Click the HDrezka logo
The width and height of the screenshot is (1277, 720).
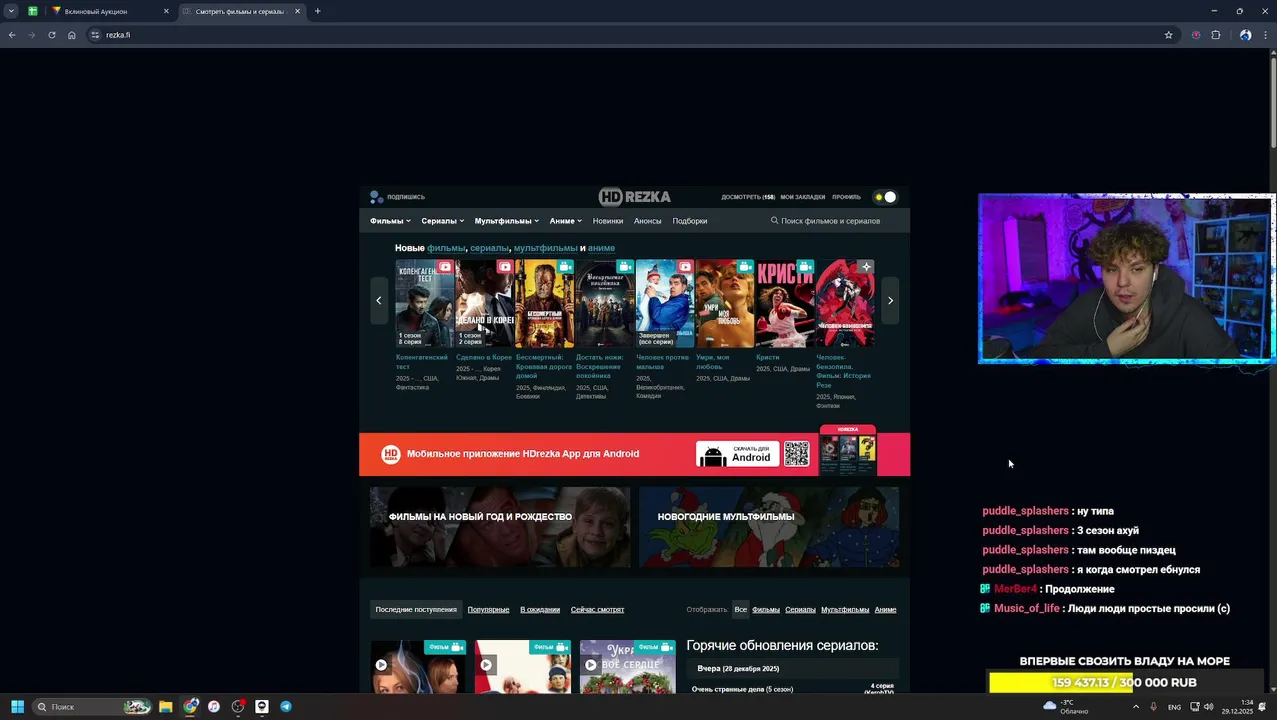[635, 197]
